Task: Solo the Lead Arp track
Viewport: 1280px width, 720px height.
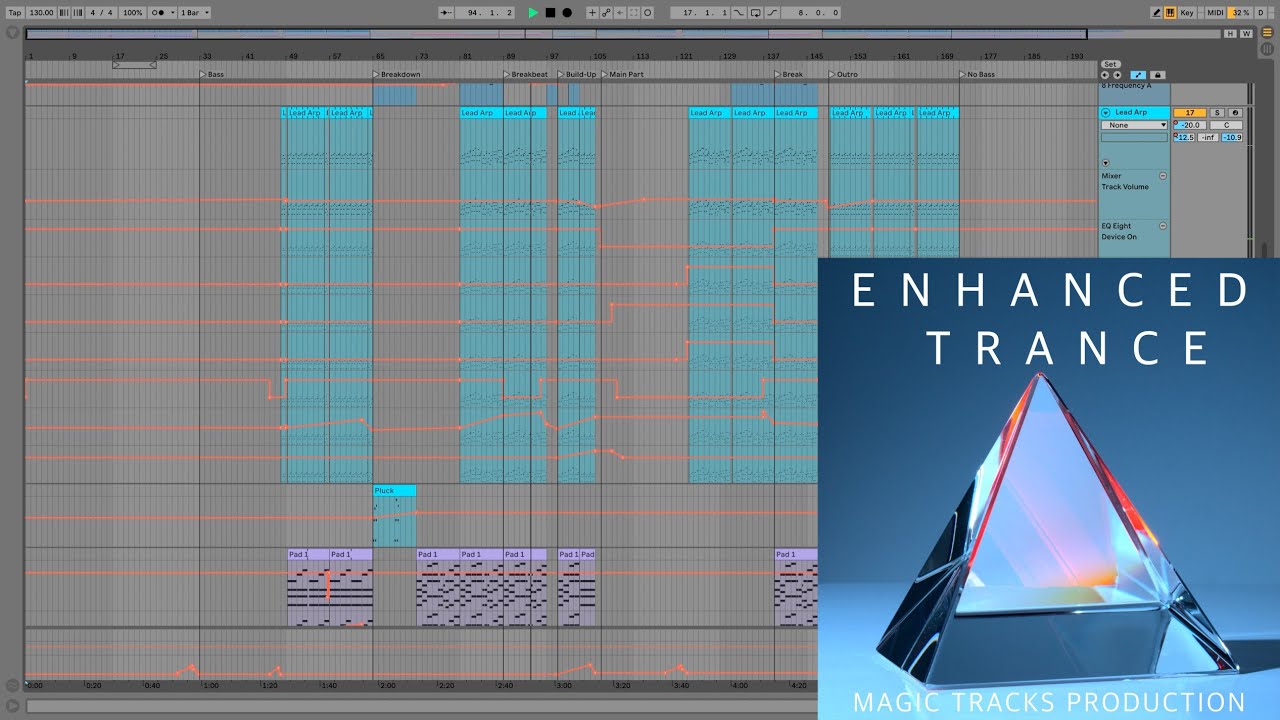Action: [x=1217, y=113]
